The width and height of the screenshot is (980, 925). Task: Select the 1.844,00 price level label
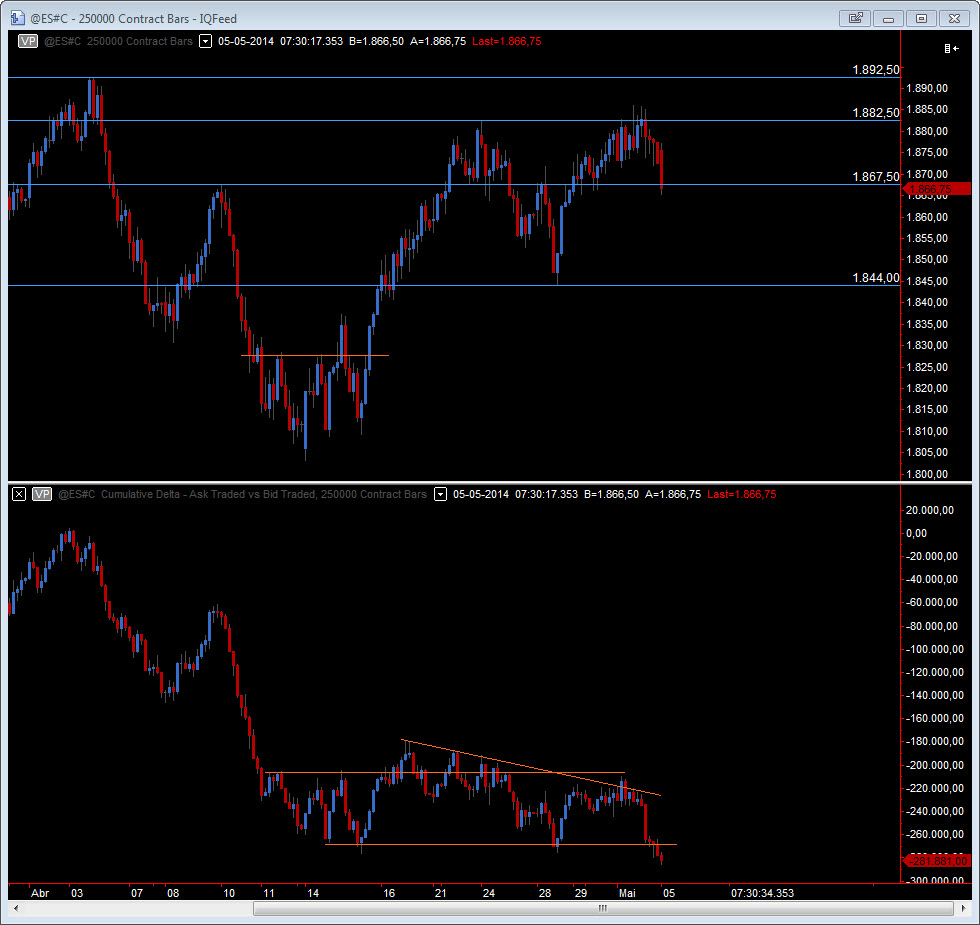point(875,278)
